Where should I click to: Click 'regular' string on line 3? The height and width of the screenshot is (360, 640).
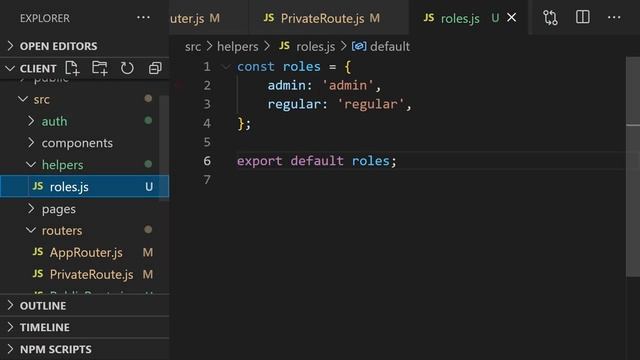371,104
